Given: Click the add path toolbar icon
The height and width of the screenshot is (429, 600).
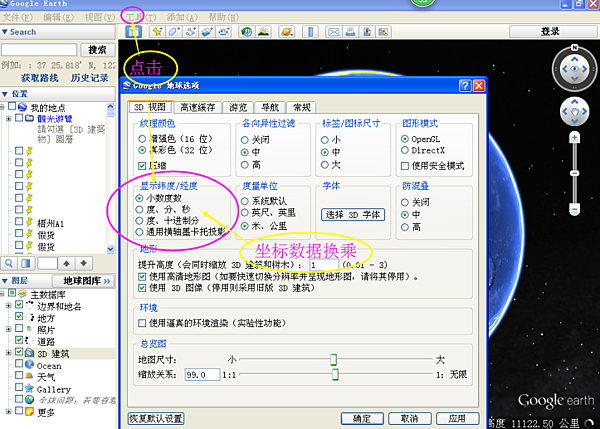Looking at the screenshot, I should 191,32.
